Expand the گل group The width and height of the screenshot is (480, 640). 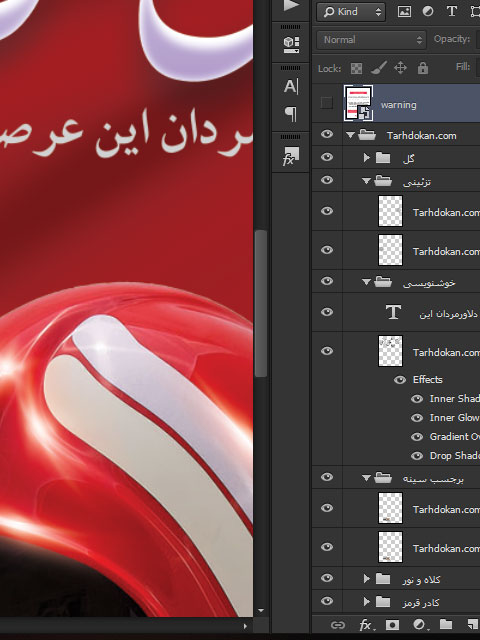[366, 158]
